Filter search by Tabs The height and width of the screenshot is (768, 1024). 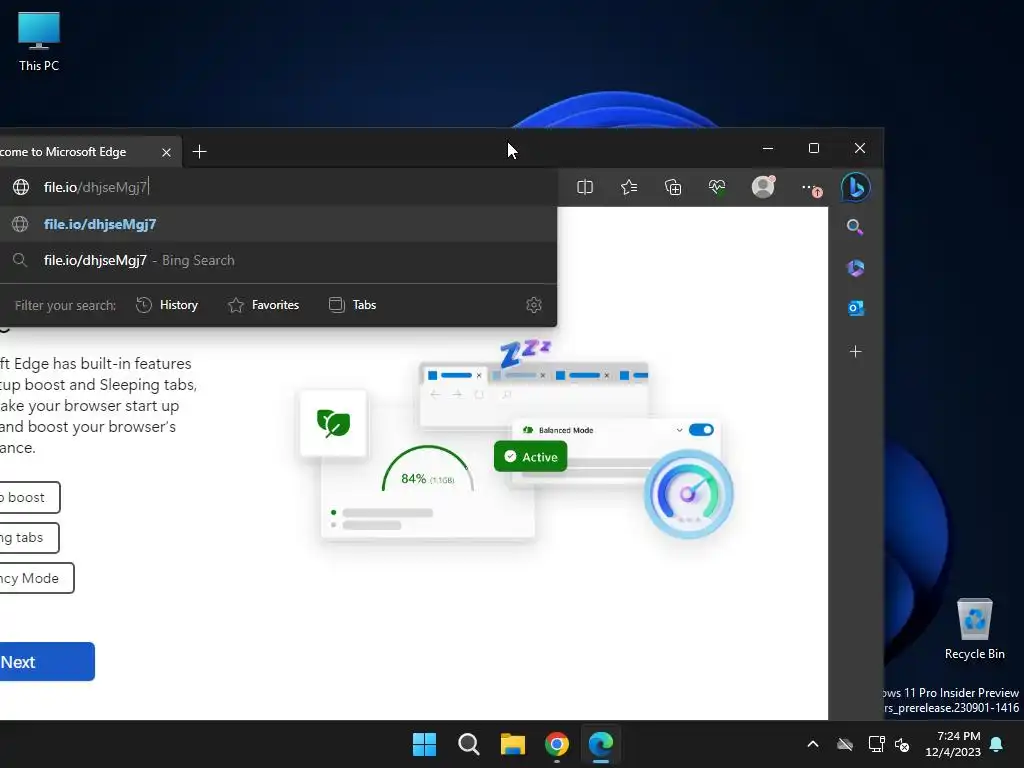pos(353,305)
